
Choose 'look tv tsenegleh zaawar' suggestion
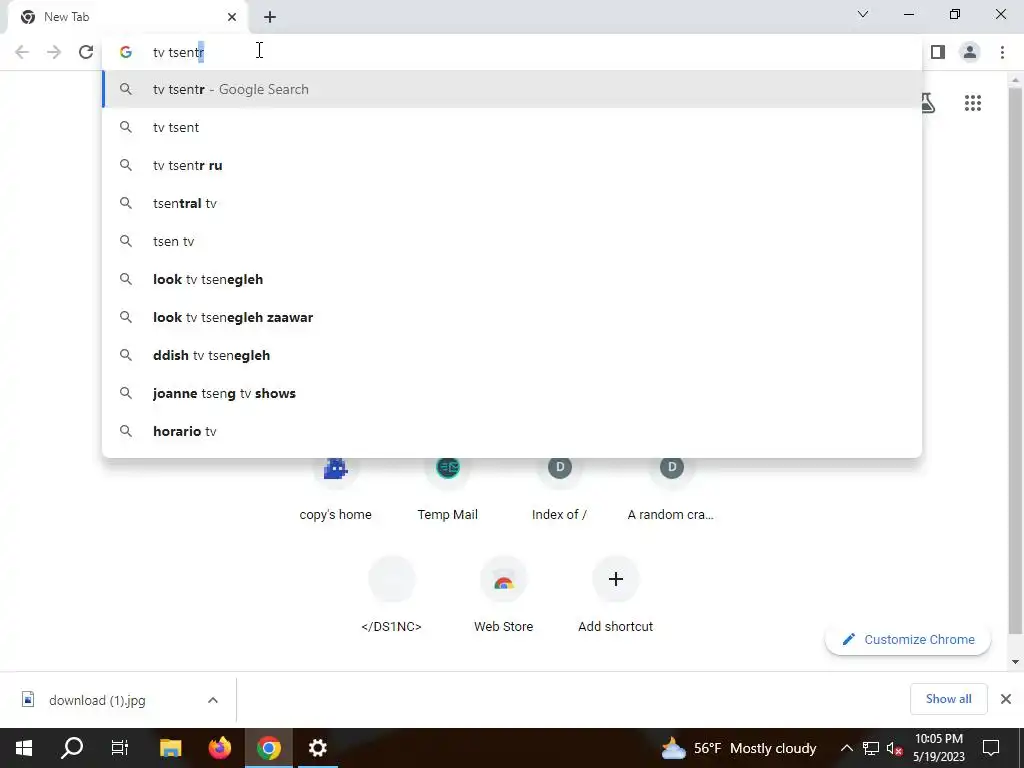pyautogui.click(x=512, y=317)
